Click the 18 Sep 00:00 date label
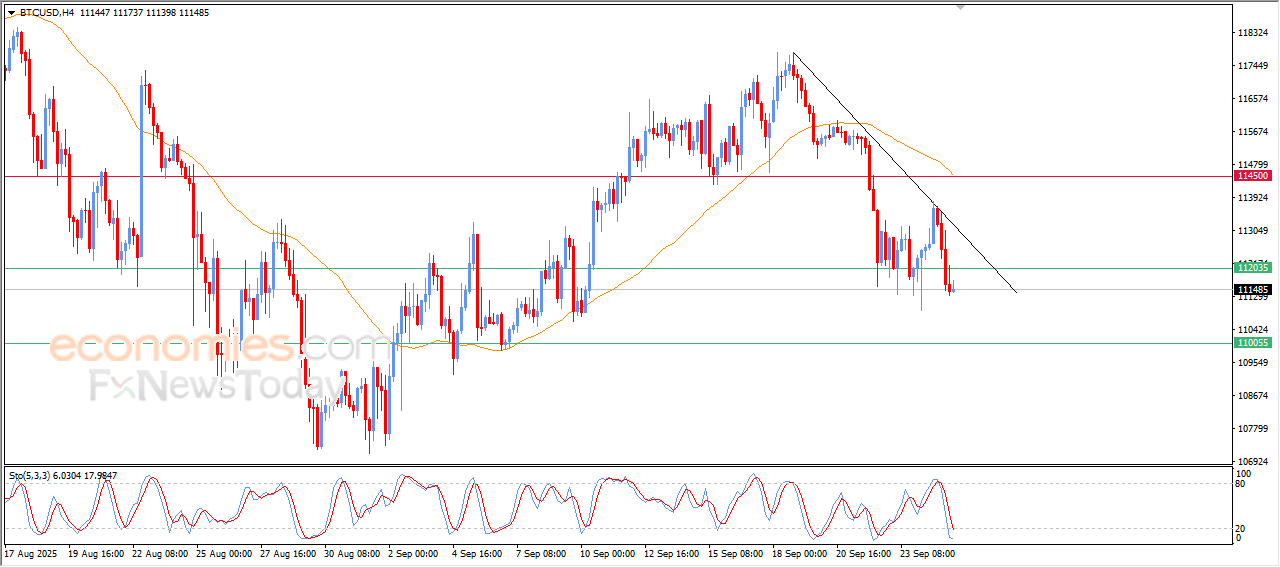1280x567 pixels. click(799, 552)
